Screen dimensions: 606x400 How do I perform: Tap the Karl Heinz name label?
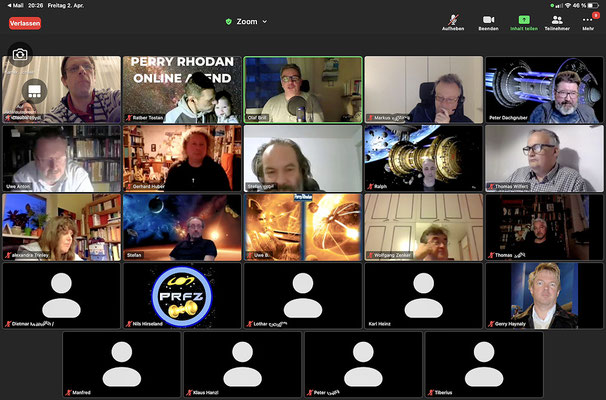tap(380, 324)
